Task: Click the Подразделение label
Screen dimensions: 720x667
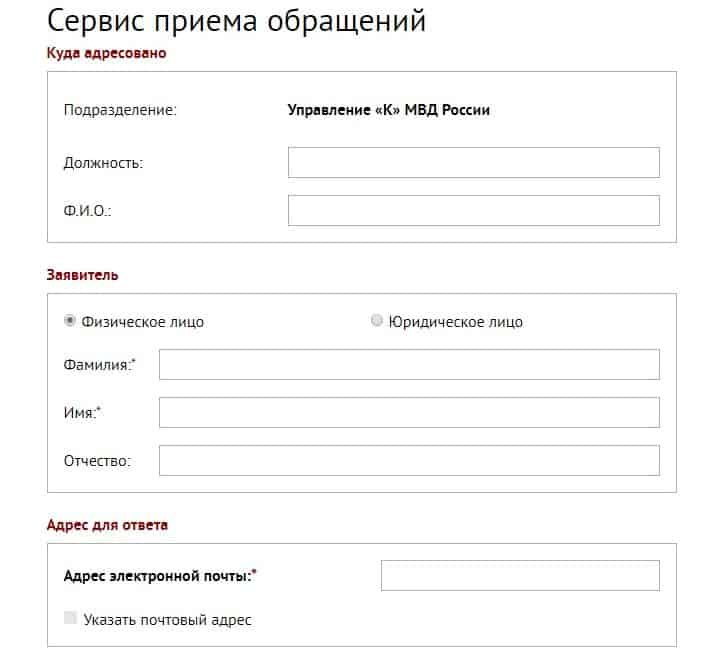Action: (119, 110)
